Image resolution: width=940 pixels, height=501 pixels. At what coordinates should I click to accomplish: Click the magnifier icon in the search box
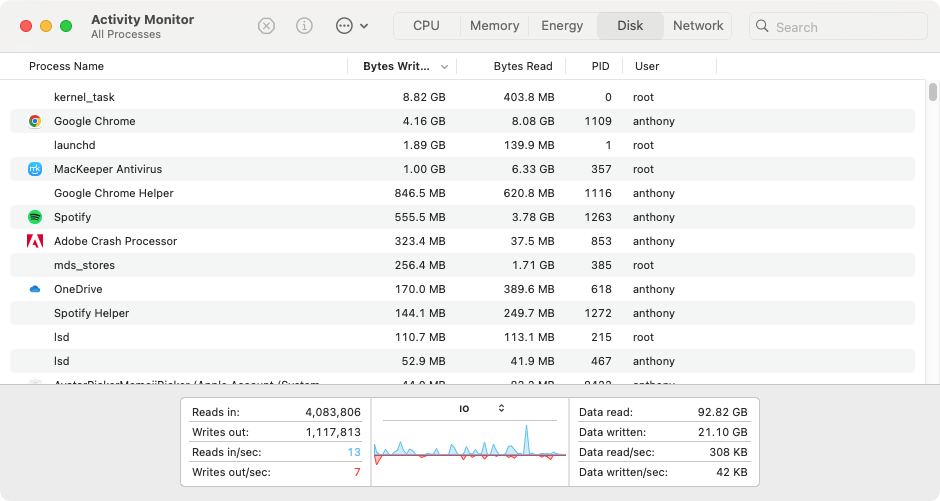[x=762, y=26]
